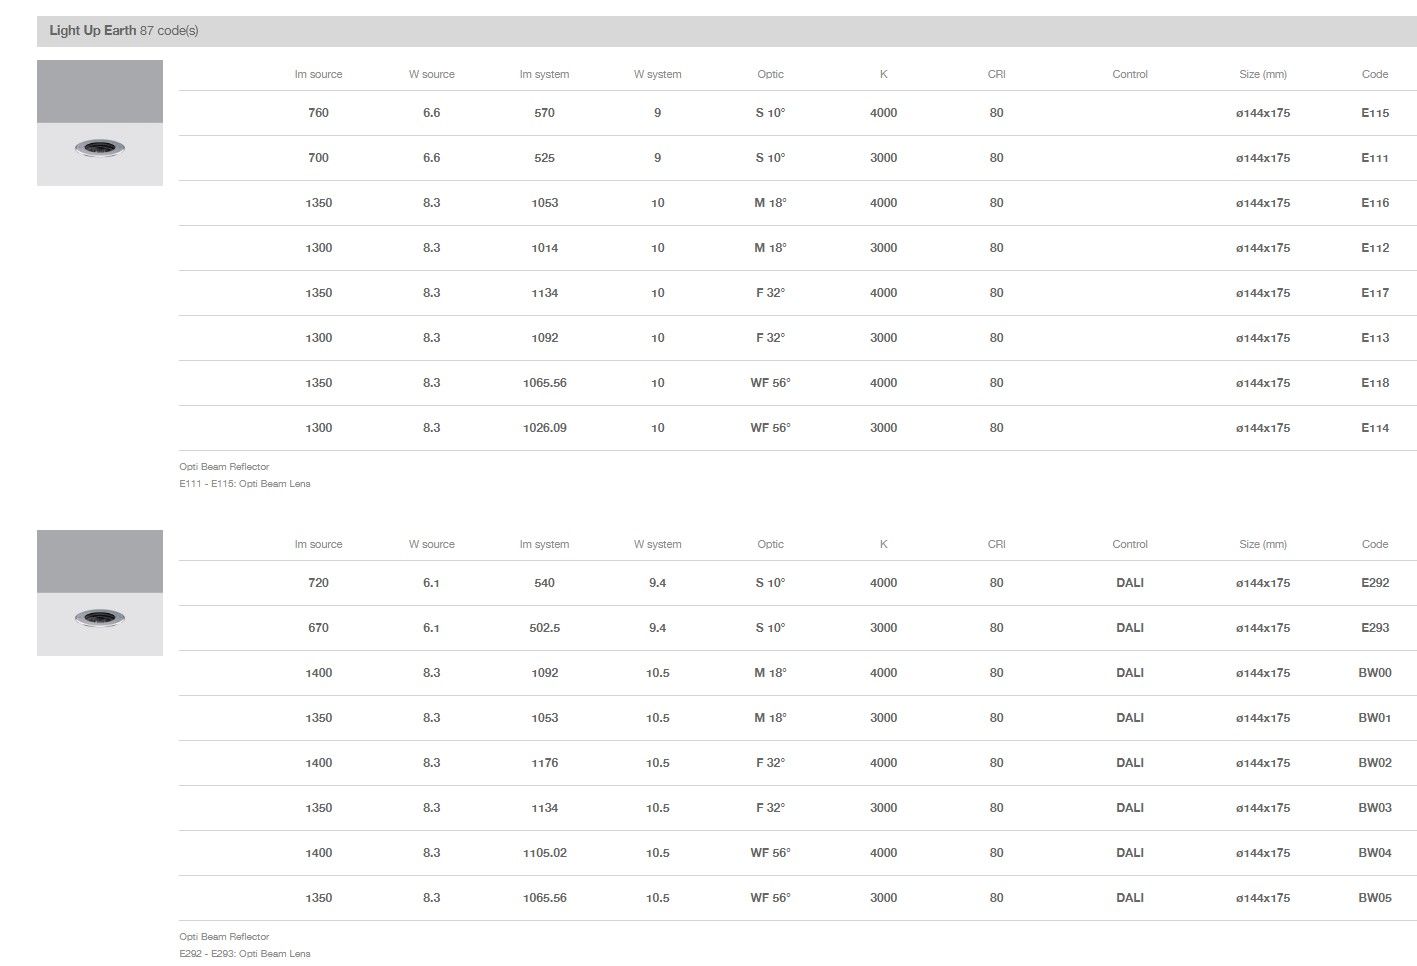Image resolution: width=1417 pixels, height=966 pixels.
Task: Click the lm source header in first table
Action: click(x=318, y=74)
